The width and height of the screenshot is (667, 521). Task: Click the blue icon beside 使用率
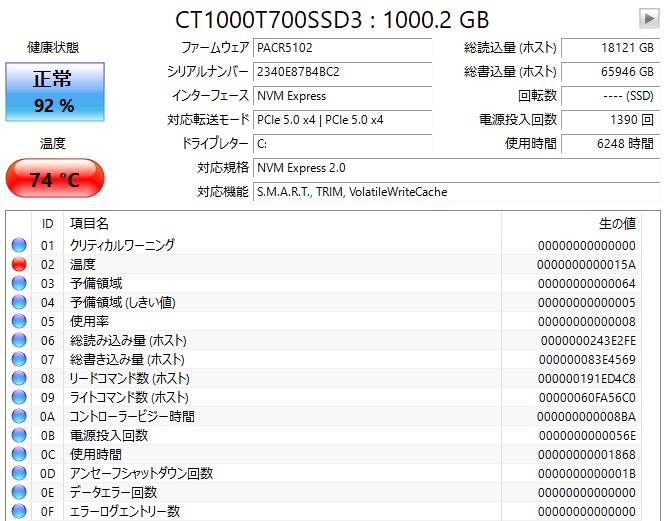19,321
